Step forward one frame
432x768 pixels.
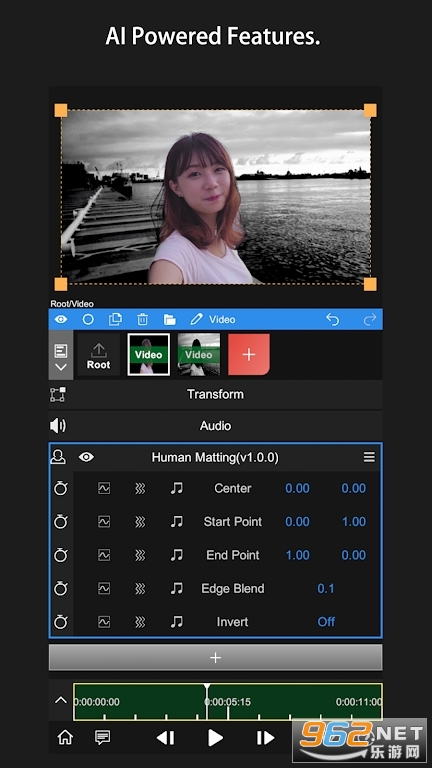tap(265, 738)
